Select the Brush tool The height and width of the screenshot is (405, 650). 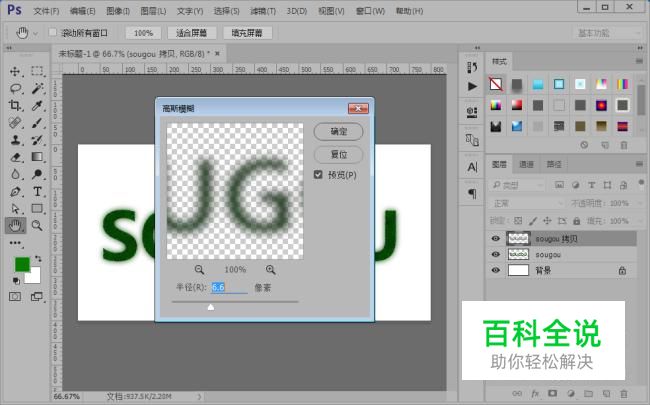click(x=37, y=123)
